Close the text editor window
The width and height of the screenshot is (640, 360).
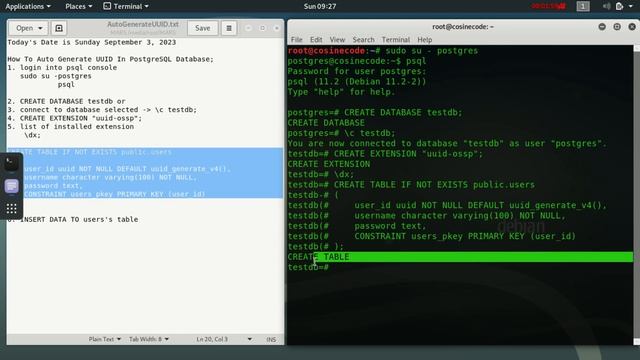point(276,28)
